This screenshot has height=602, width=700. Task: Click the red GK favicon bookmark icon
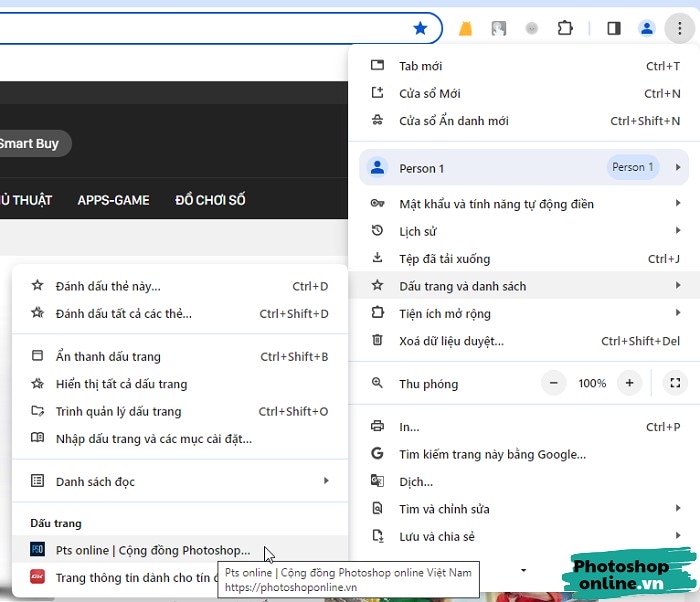38,577
